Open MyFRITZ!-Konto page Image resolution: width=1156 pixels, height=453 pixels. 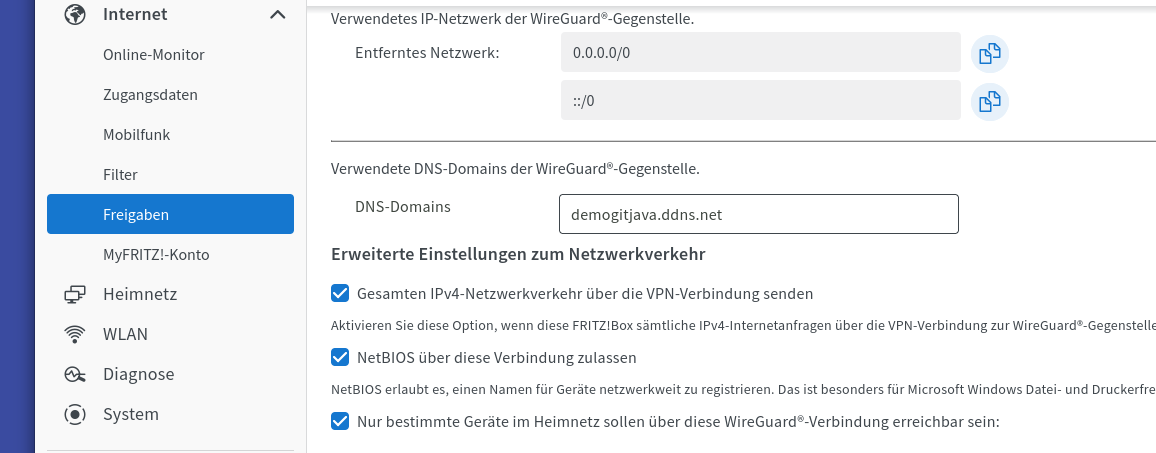point(156,255)
